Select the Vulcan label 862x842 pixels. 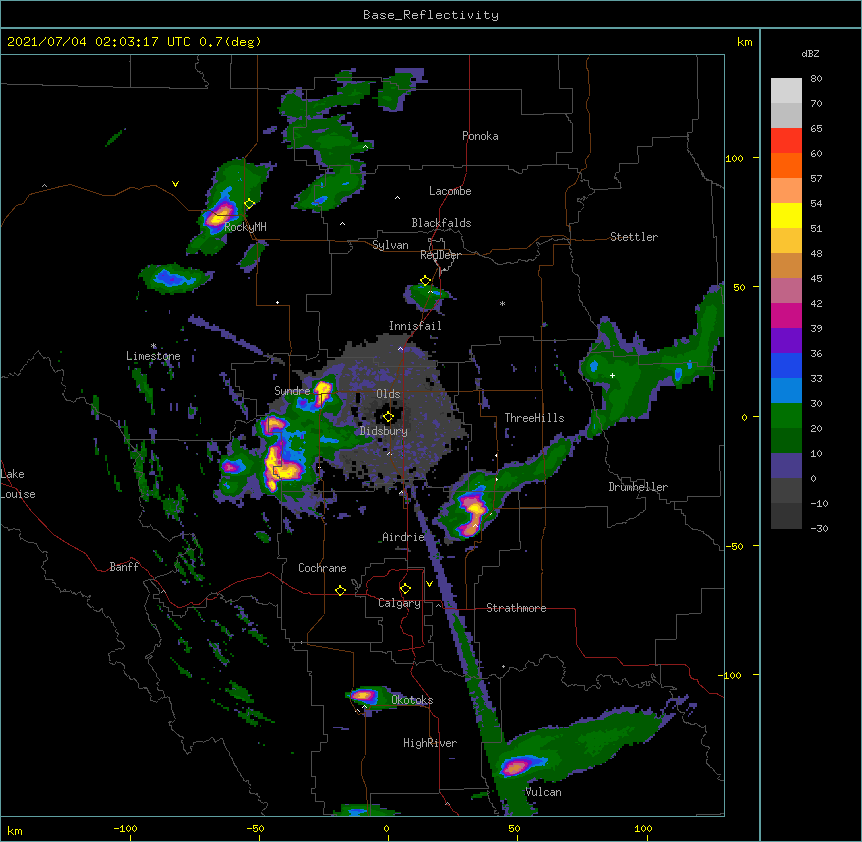[543, 792]
